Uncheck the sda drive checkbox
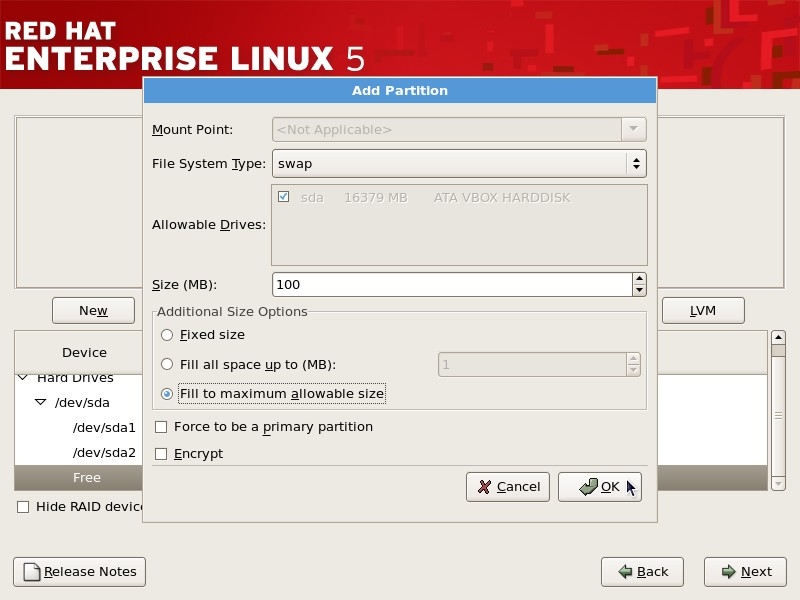800x600 pixels. 284,197
